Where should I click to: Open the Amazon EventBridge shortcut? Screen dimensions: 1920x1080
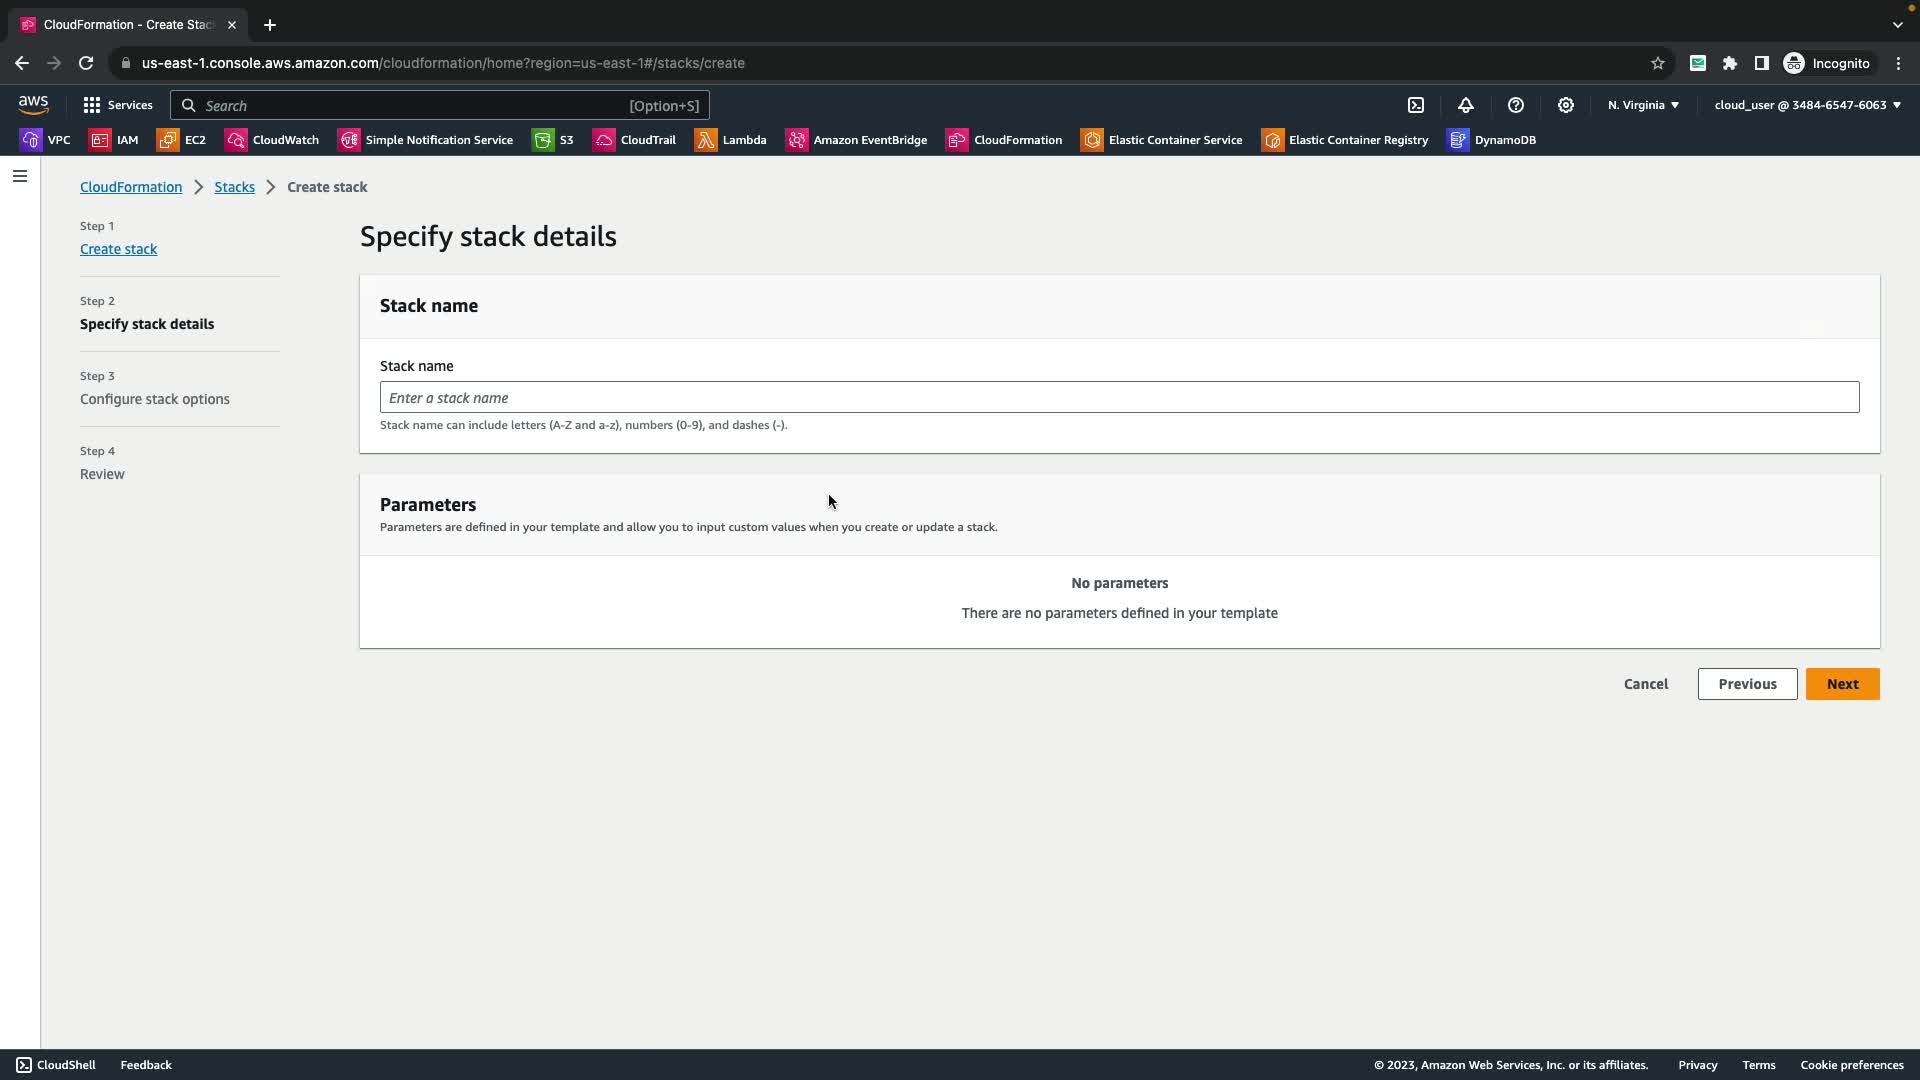(x=857, y=140)
